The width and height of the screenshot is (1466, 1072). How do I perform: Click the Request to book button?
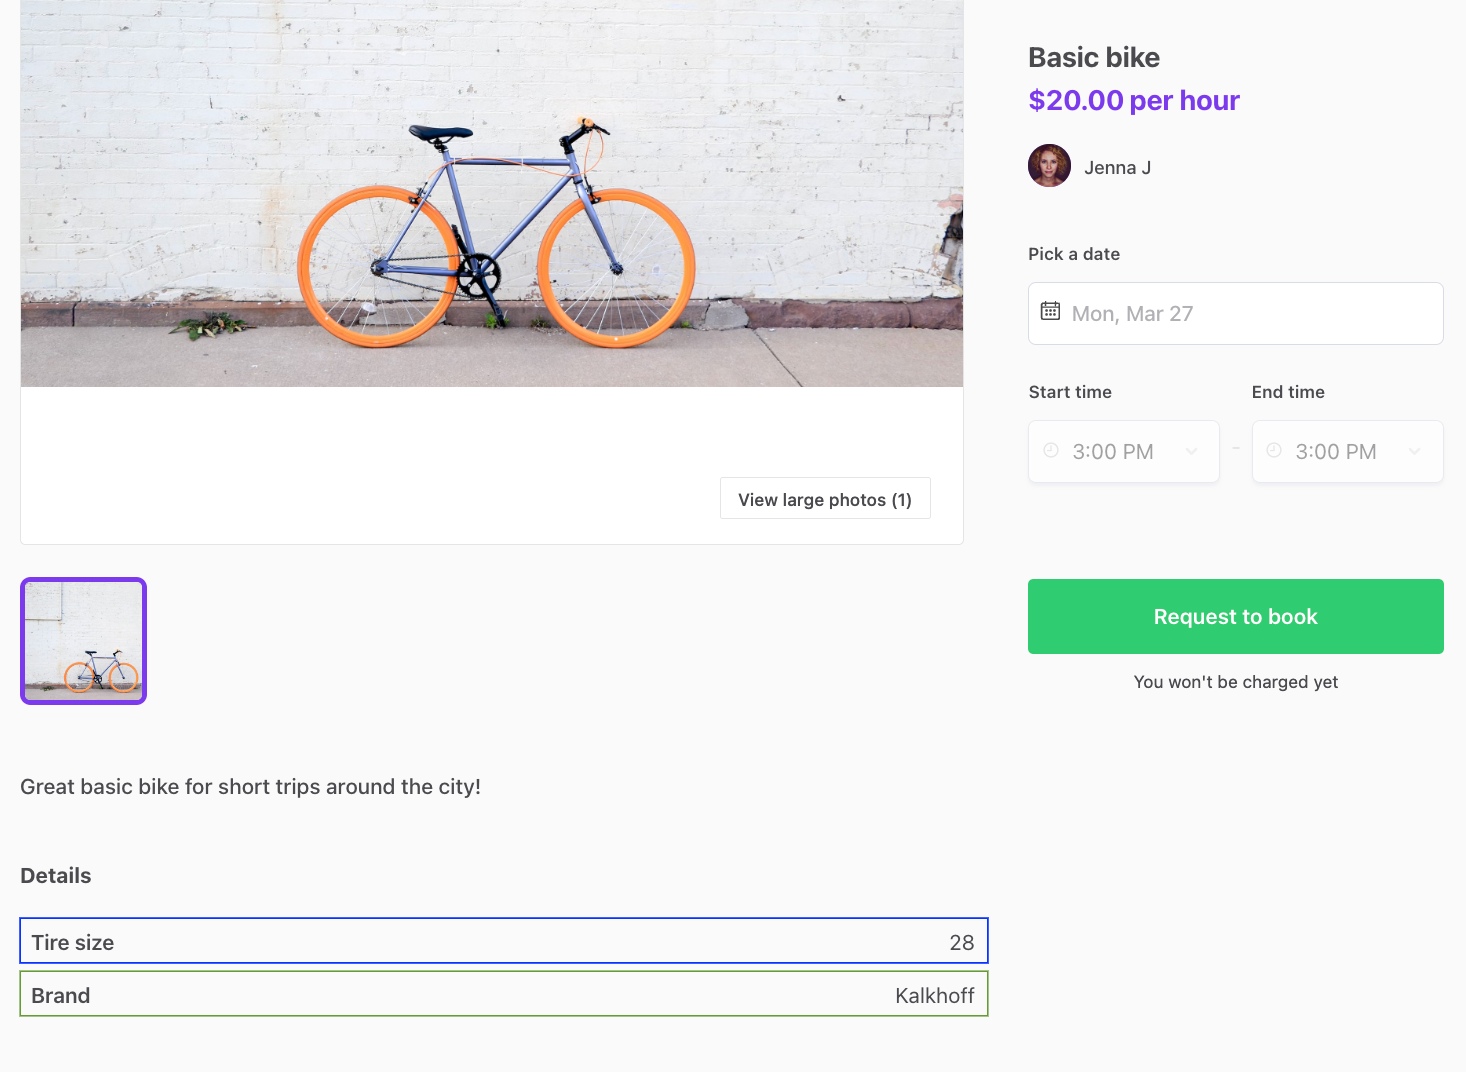tap(1235, 616)
